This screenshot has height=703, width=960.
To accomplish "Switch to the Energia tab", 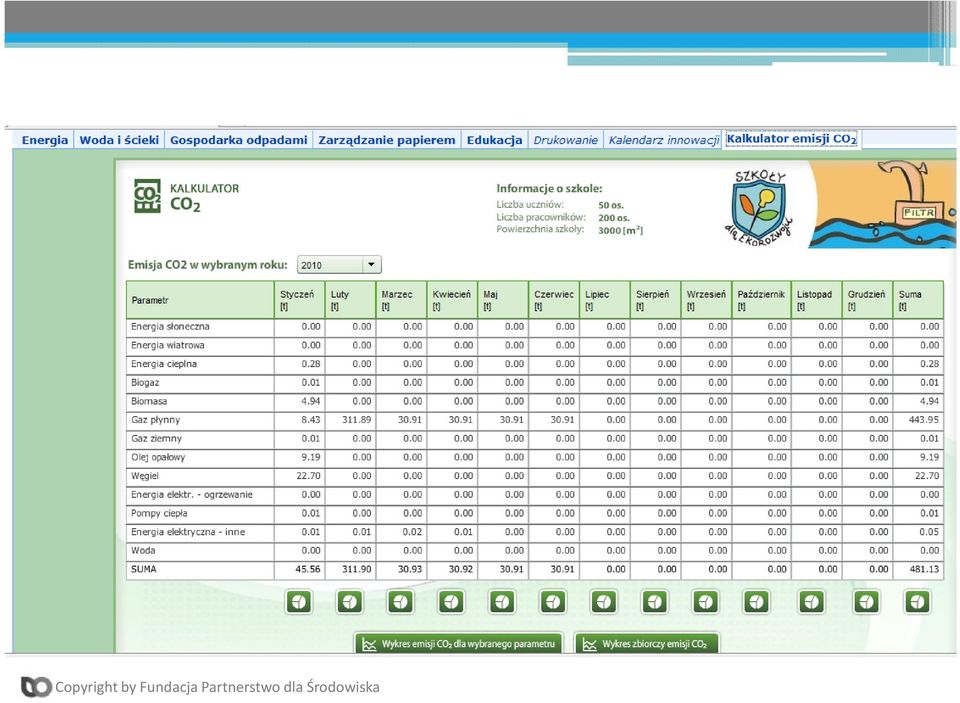I will pos(45,140).
